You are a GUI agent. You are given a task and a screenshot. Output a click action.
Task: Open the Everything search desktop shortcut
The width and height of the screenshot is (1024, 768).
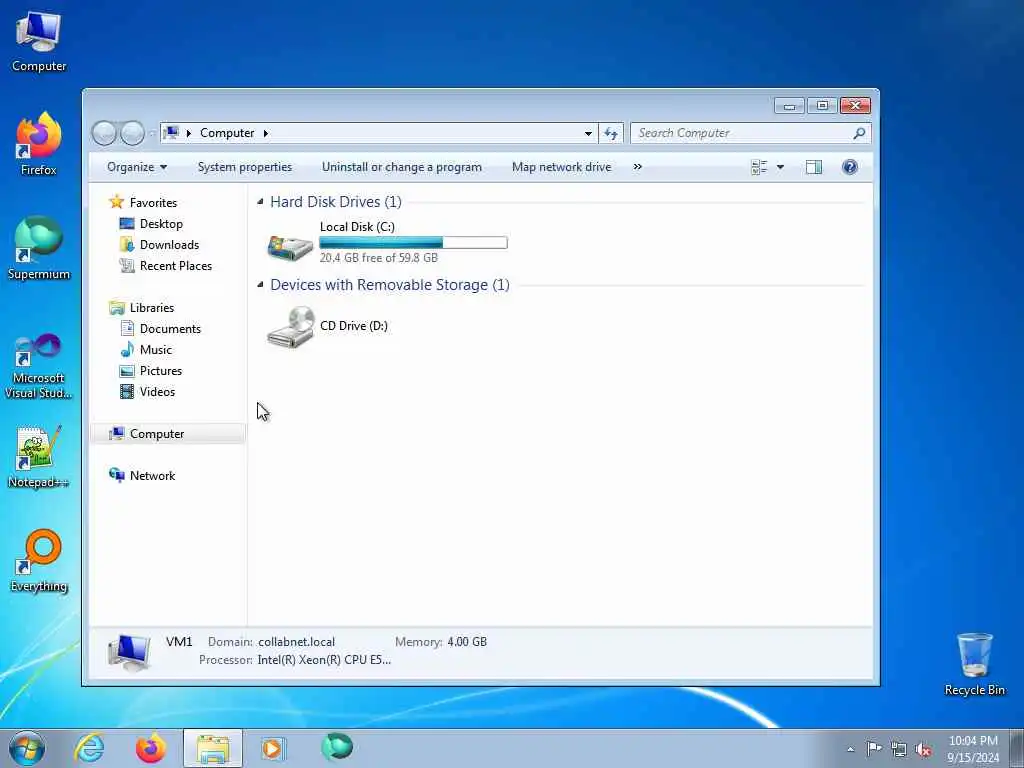pyautogui.click(x=39, y=560)
